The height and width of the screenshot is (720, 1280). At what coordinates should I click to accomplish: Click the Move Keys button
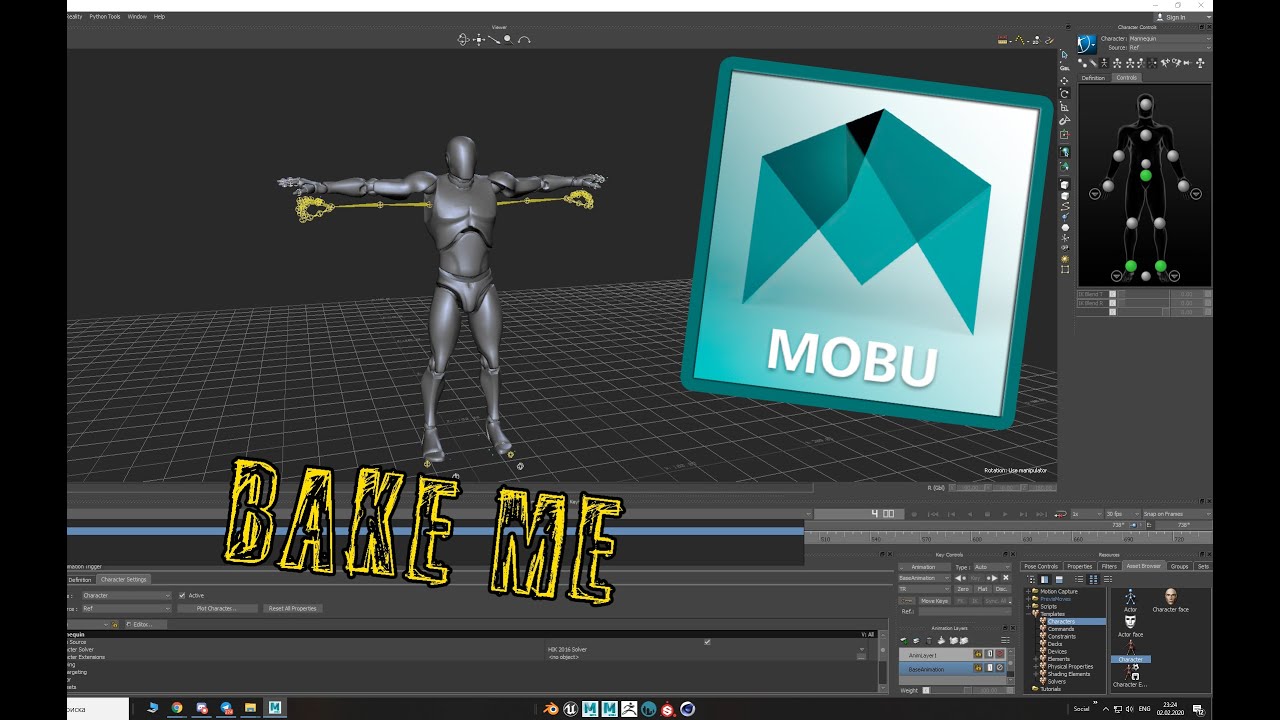click(934, 601)
